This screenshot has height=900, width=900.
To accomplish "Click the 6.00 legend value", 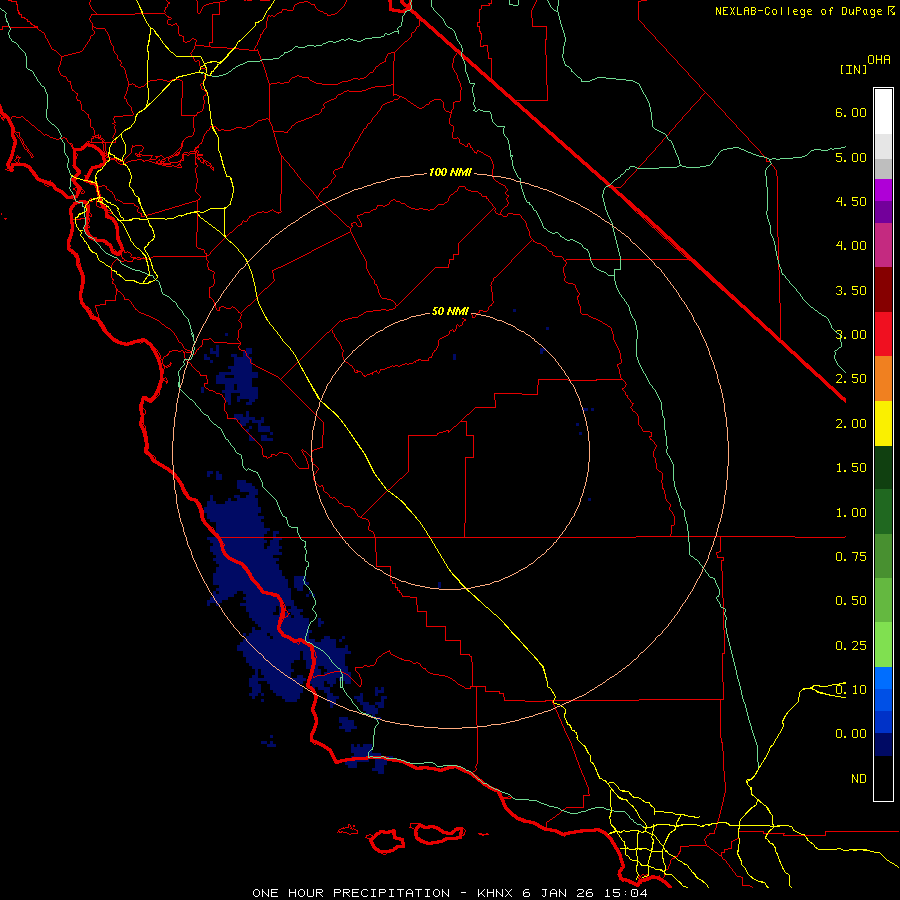I will (851, 112).
